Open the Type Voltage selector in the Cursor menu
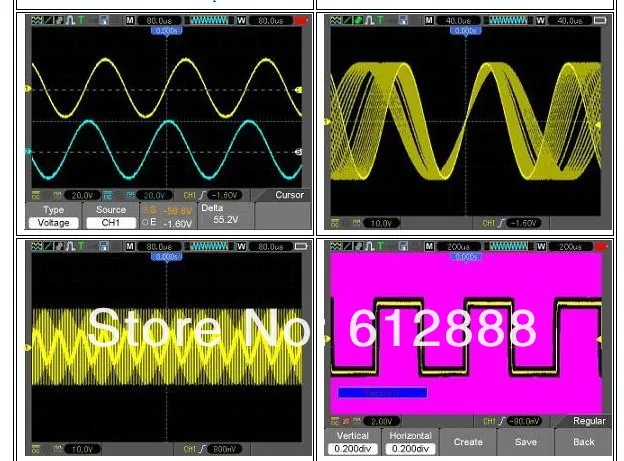The height and width of the screenshot is (461, 624). click(x=54, y=216)
